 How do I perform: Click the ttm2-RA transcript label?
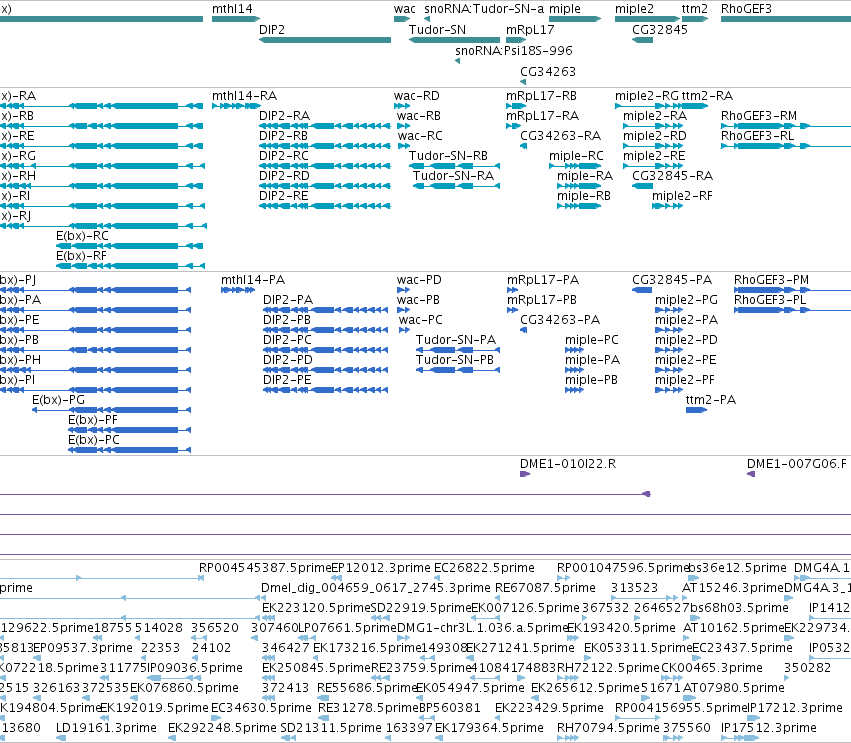click(707, 96)
